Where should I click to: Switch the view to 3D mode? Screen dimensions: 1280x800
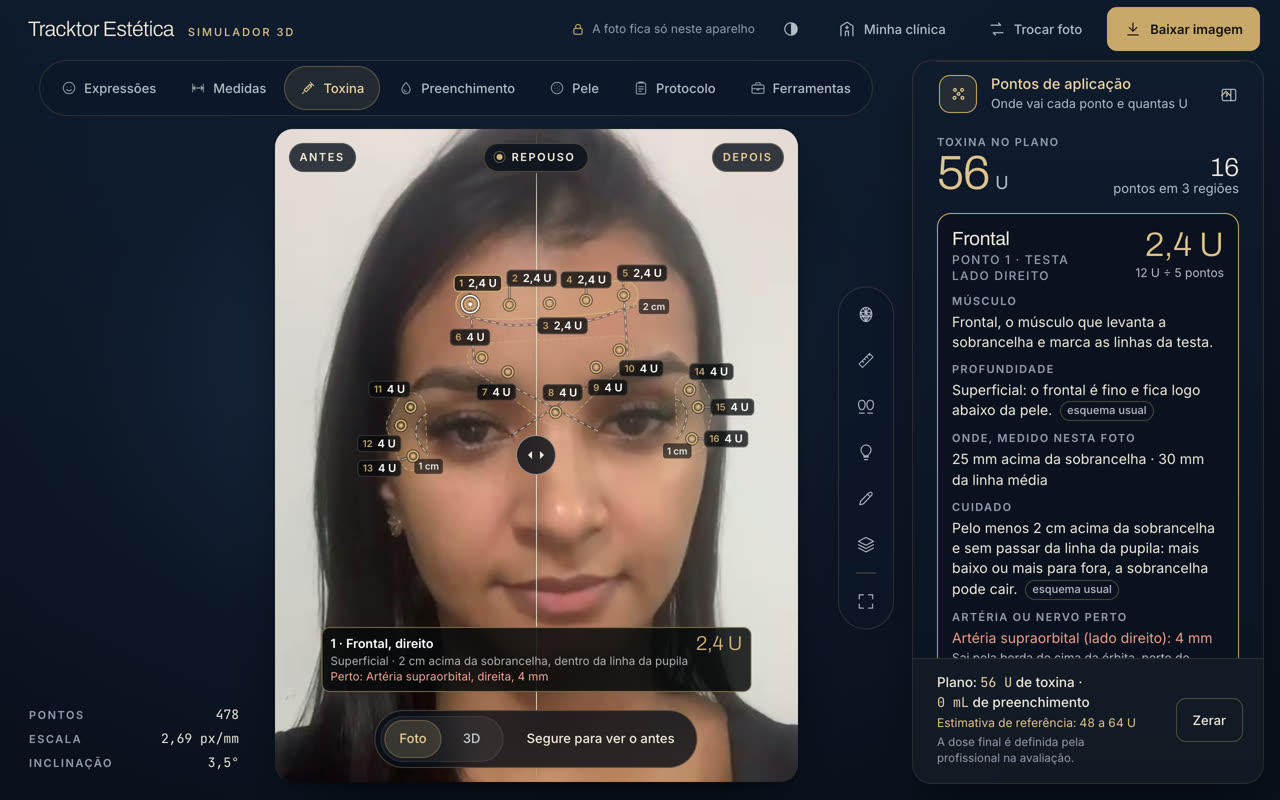[471, 739]
